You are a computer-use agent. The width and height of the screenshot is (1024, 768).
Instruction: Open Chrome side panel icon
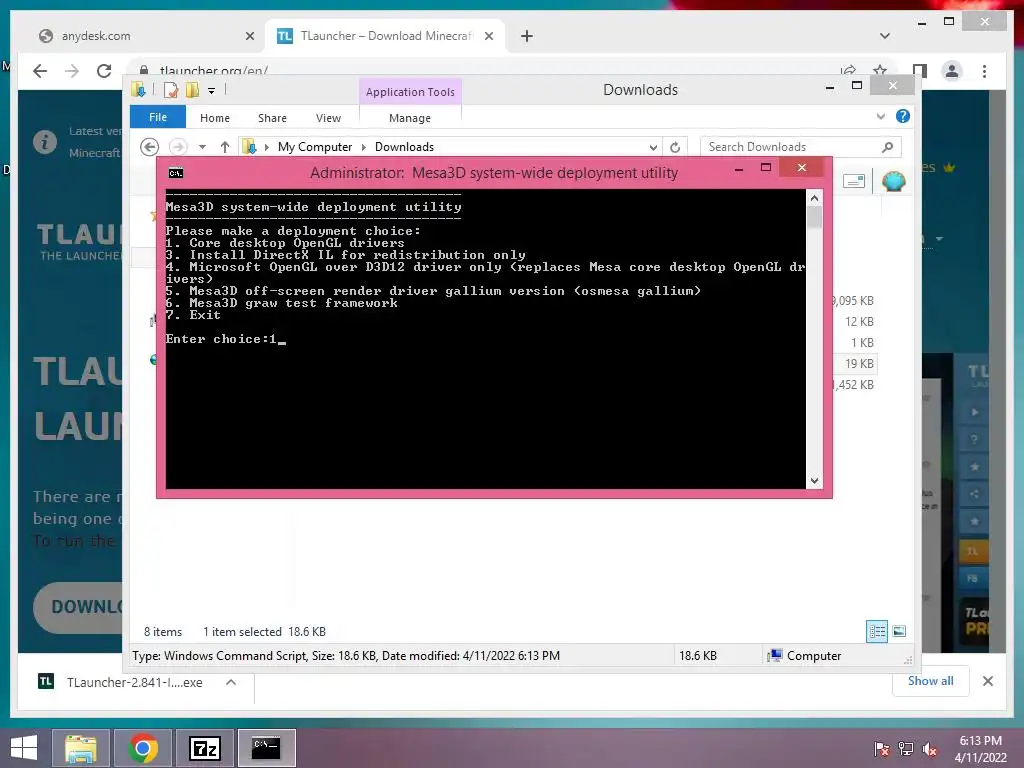[920, 71]
